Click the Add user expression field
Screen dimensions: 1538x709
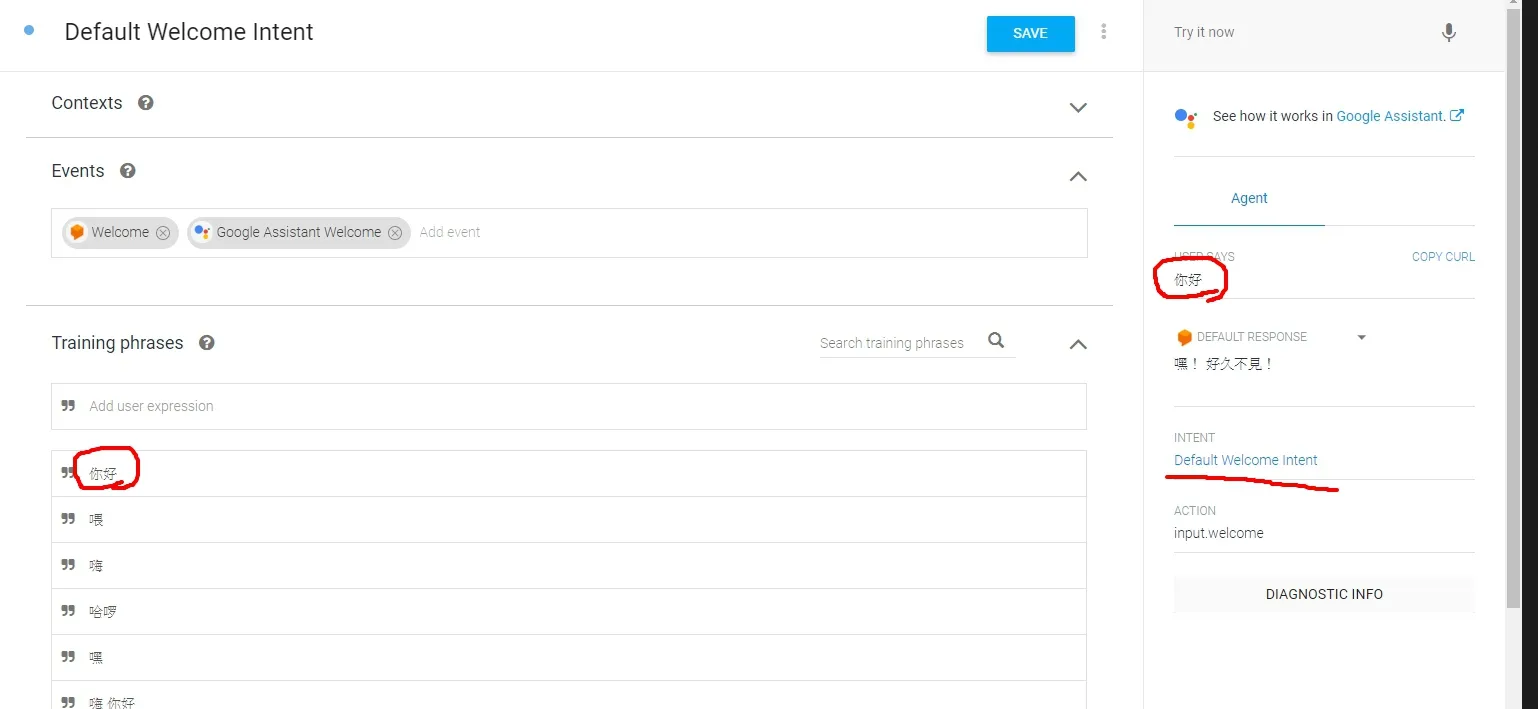pyautogui.click(x=569, y=406)
